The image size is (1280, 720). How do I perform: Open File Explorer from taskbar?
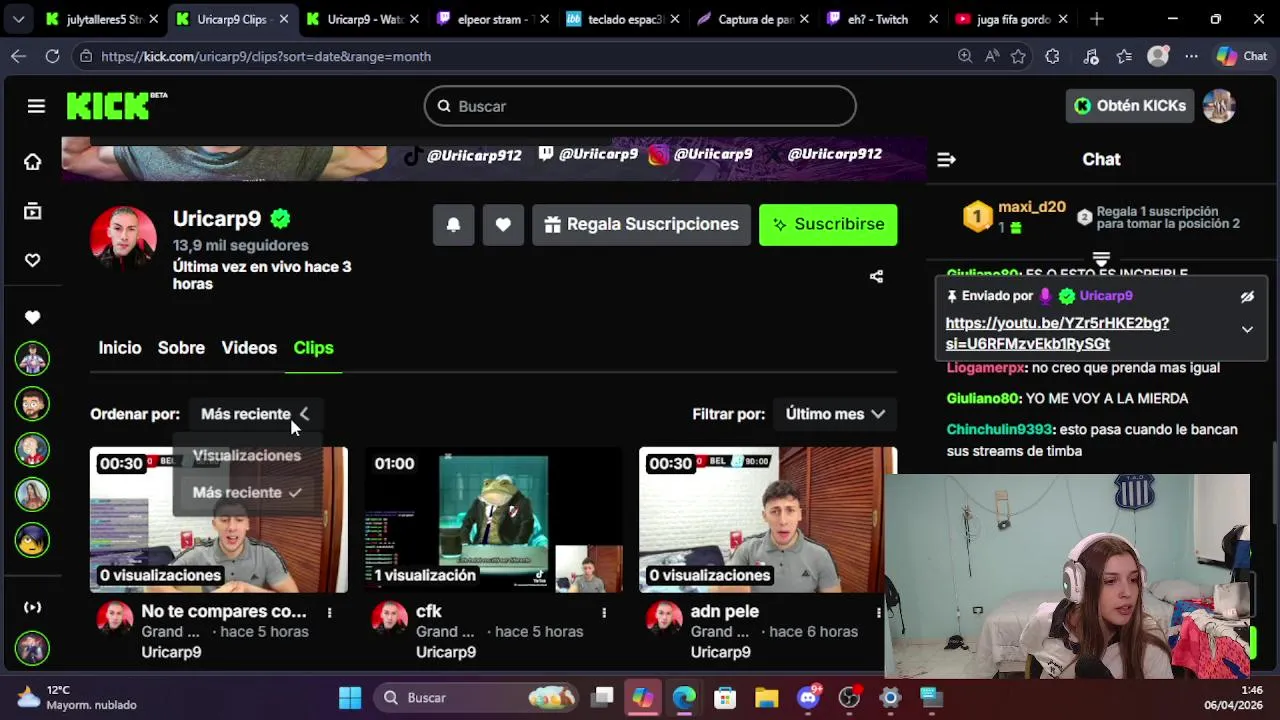point(767,698)
